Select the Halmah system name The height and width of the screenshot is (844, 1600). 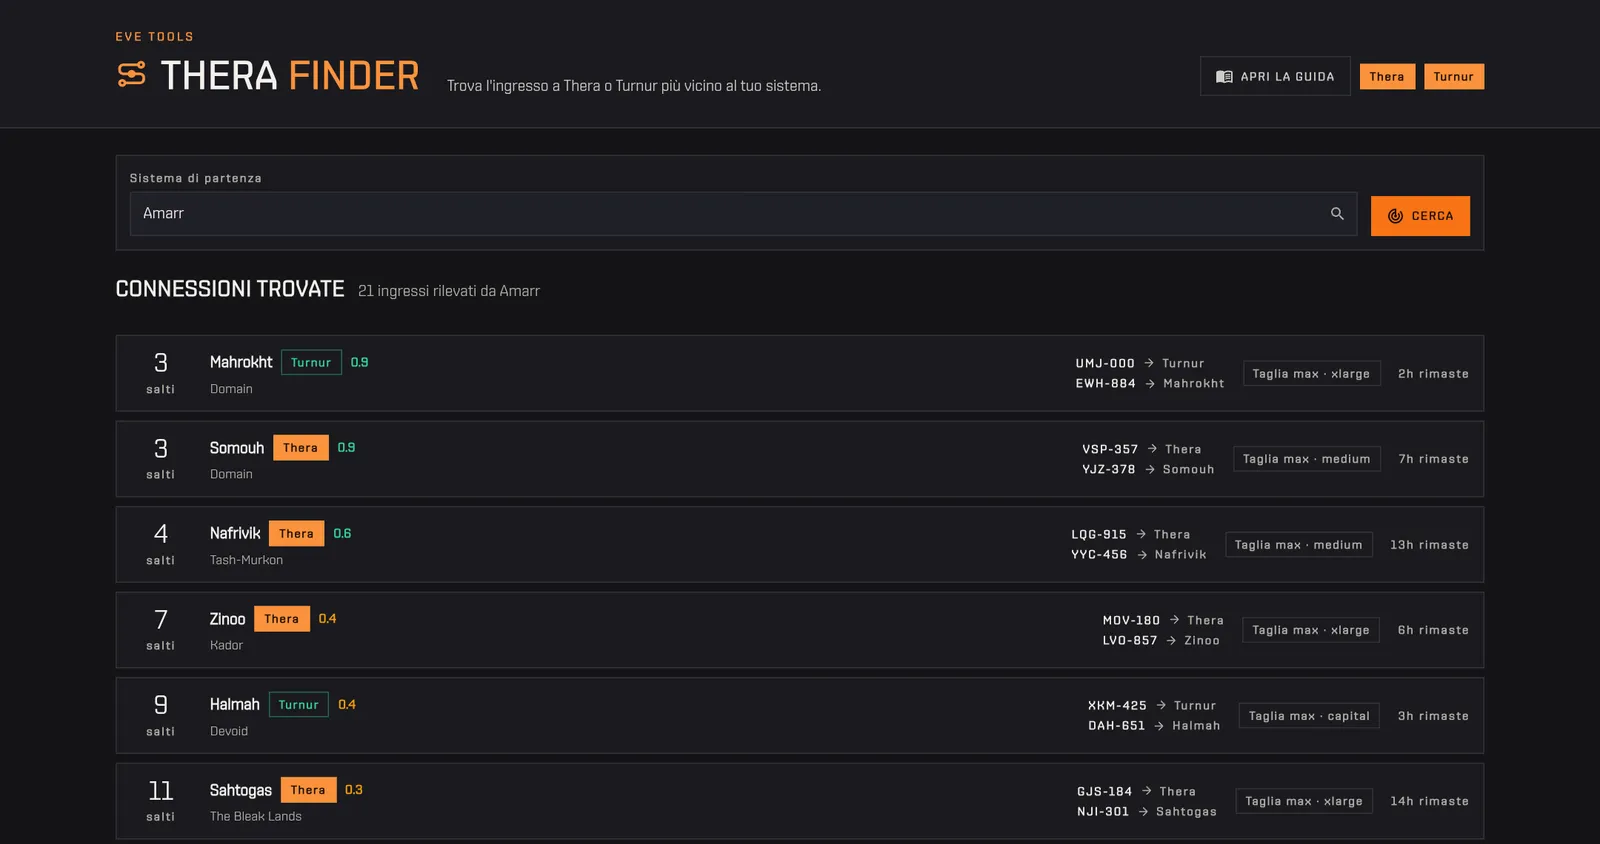(235, 704)
